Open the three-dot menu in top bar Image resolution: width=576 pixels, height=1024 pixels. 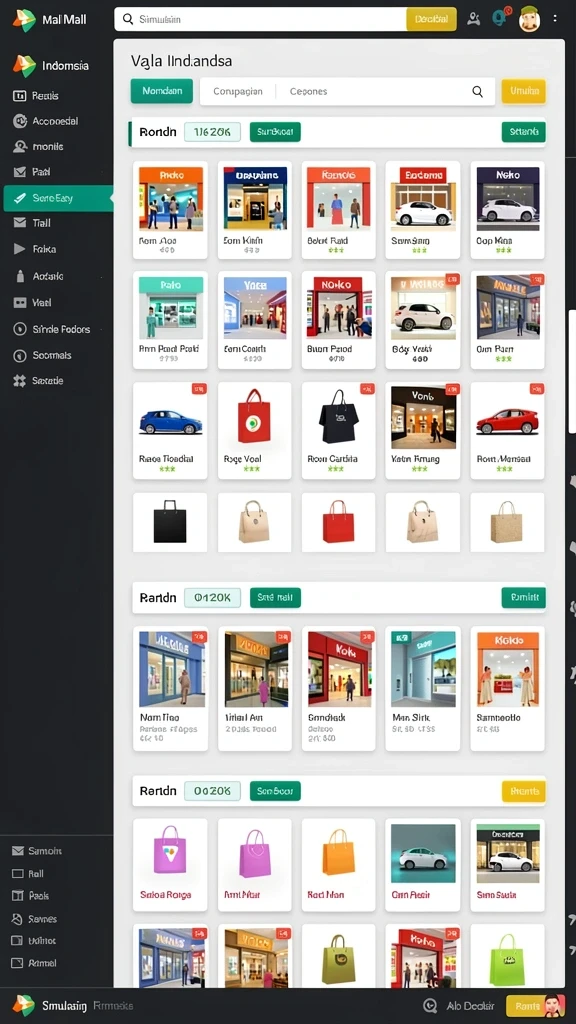[555, 19]
